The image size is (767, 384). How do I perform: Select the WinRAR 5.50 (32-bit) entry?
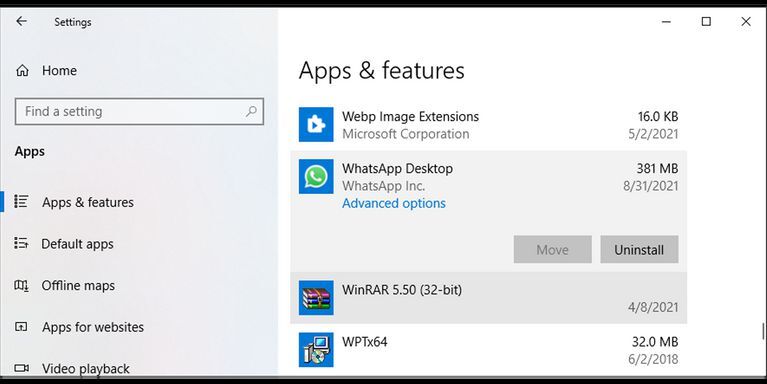click(488, 298)
